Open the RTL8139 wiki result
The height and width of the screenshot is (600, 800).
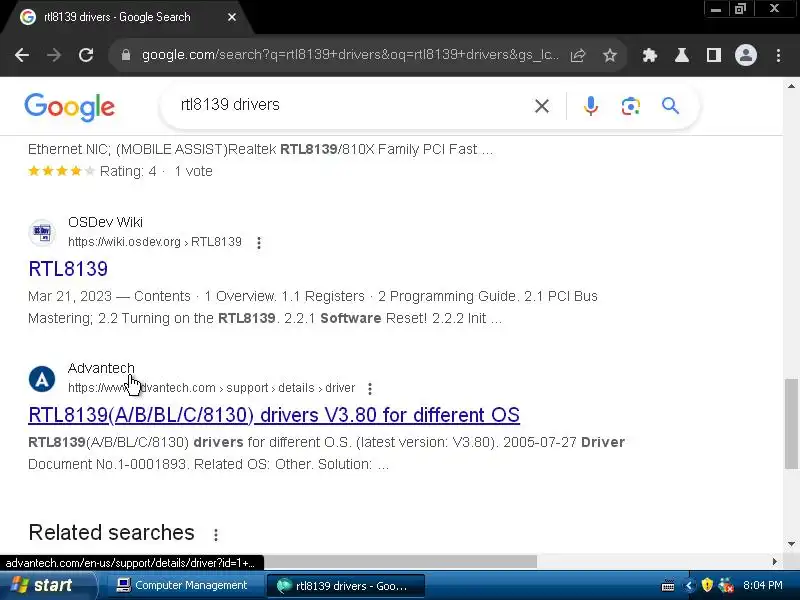68,269
